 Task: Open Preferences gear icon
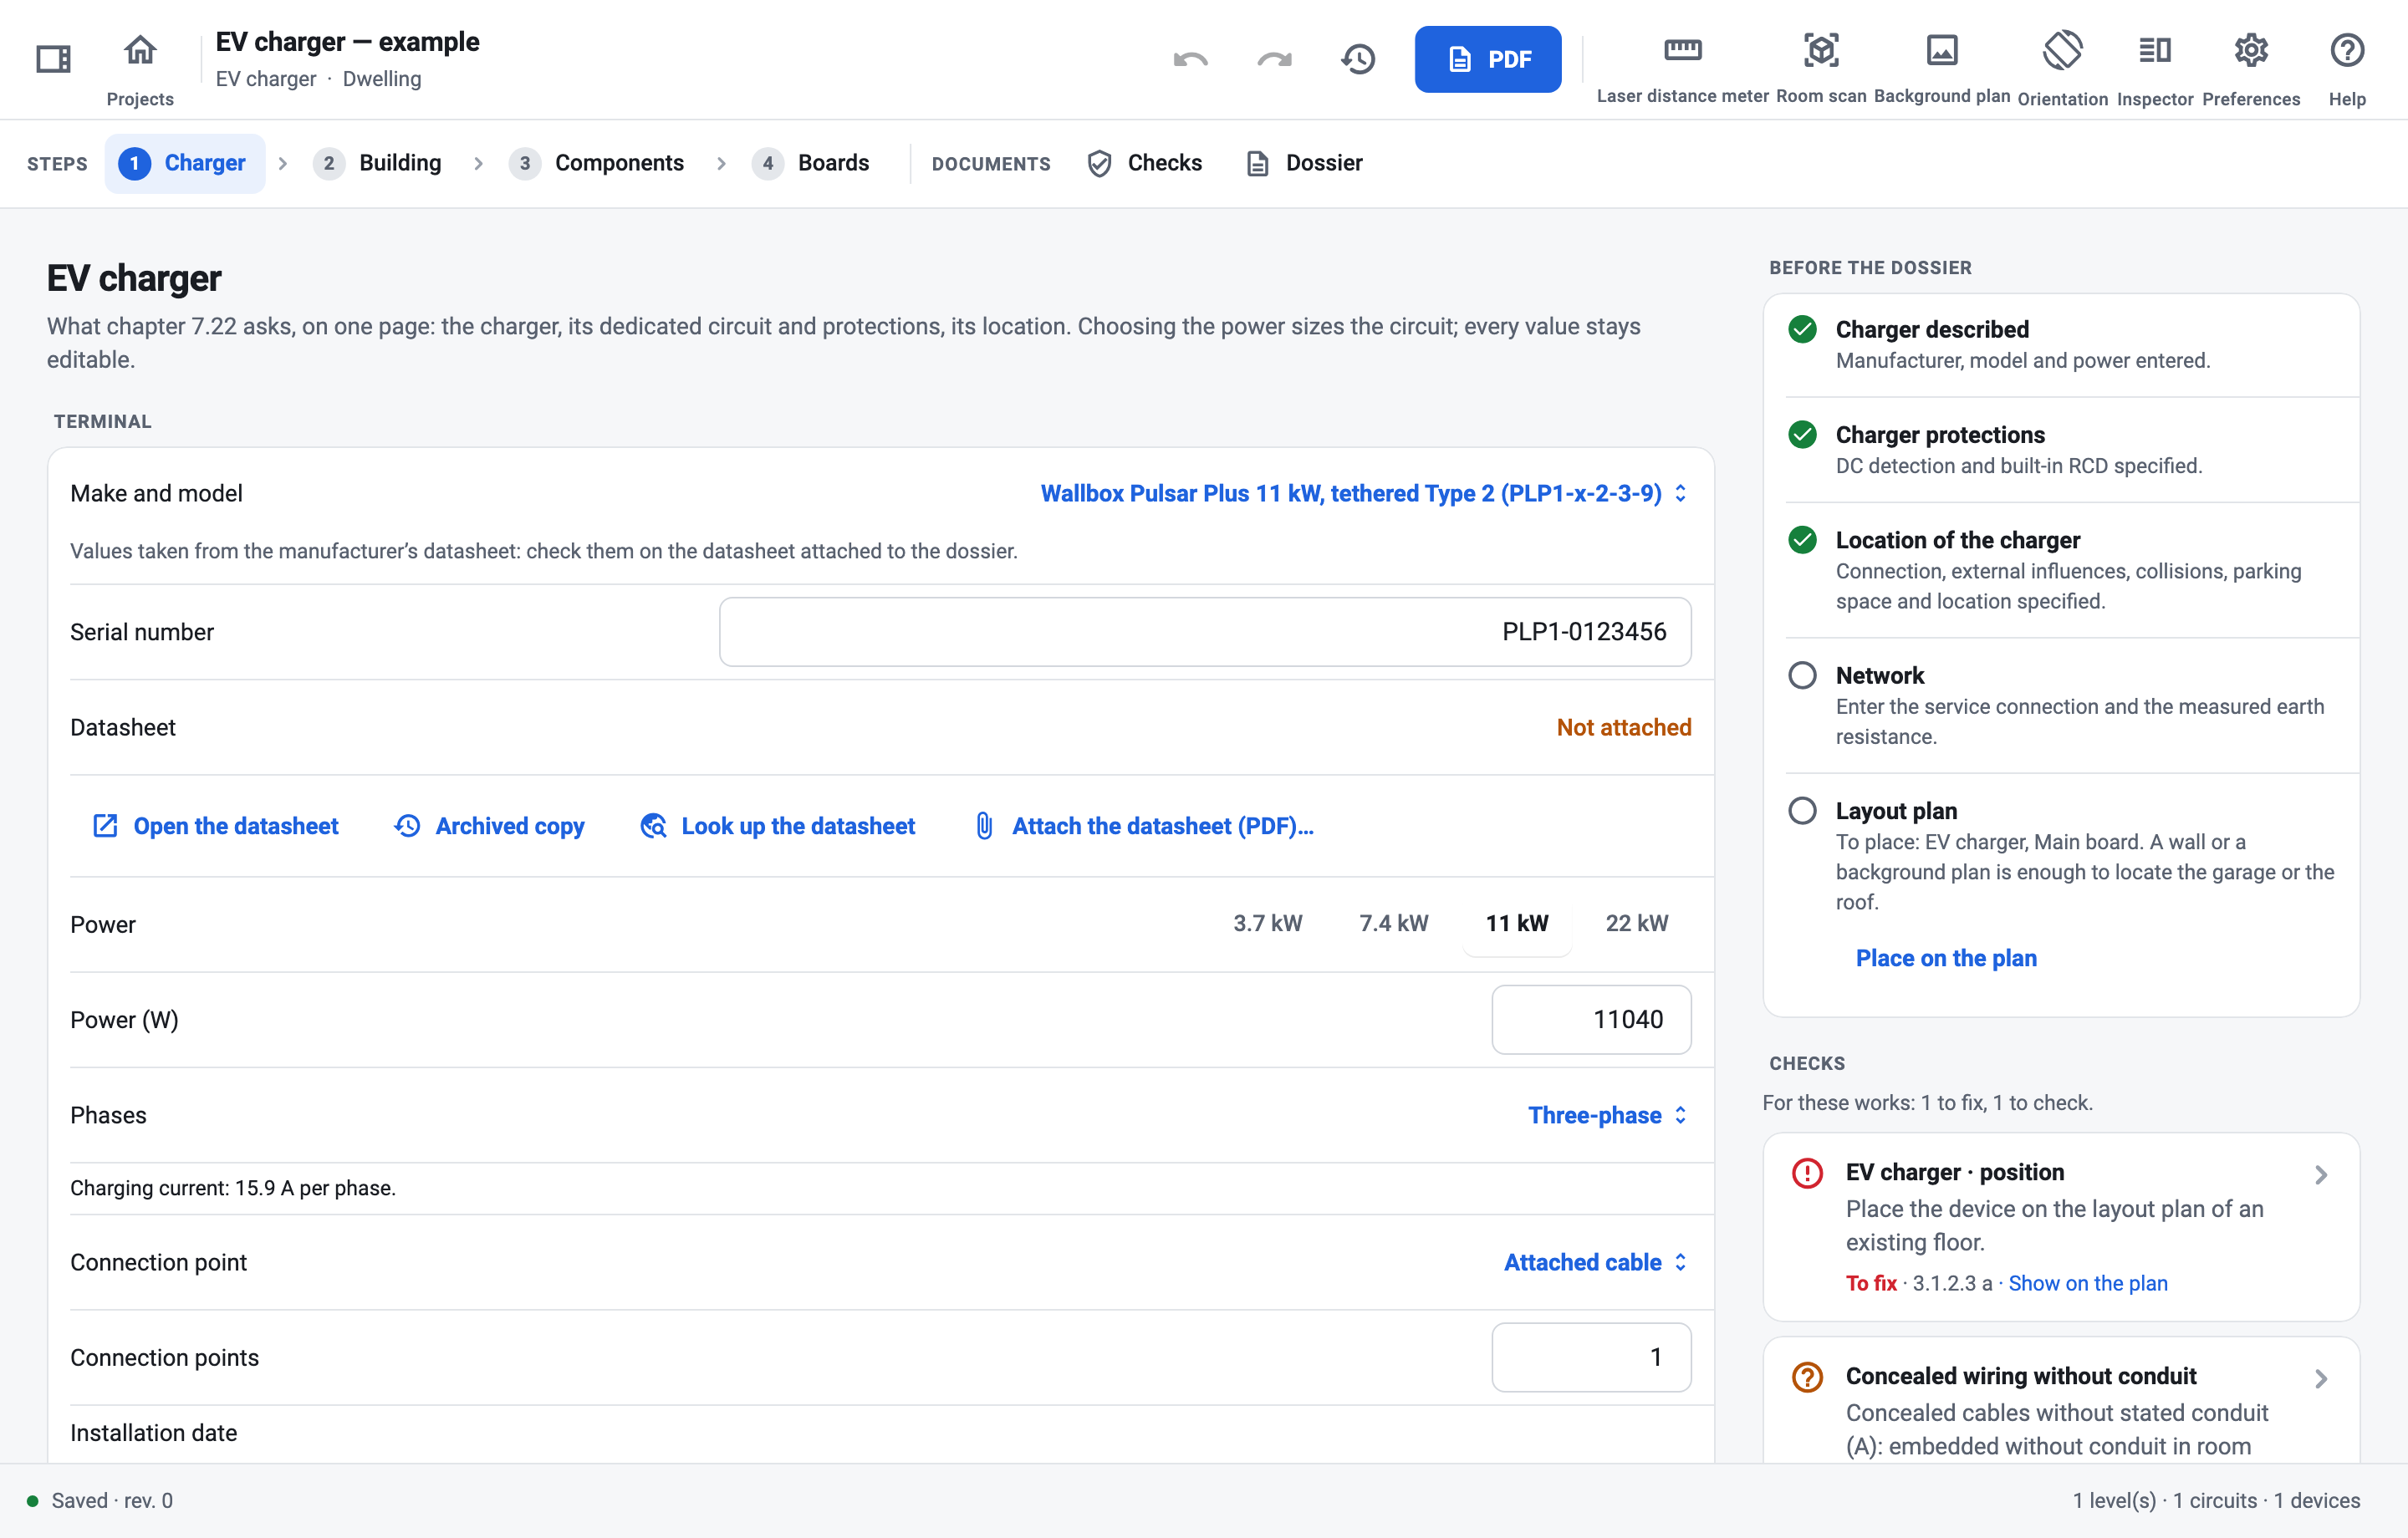coord(2251,50)
